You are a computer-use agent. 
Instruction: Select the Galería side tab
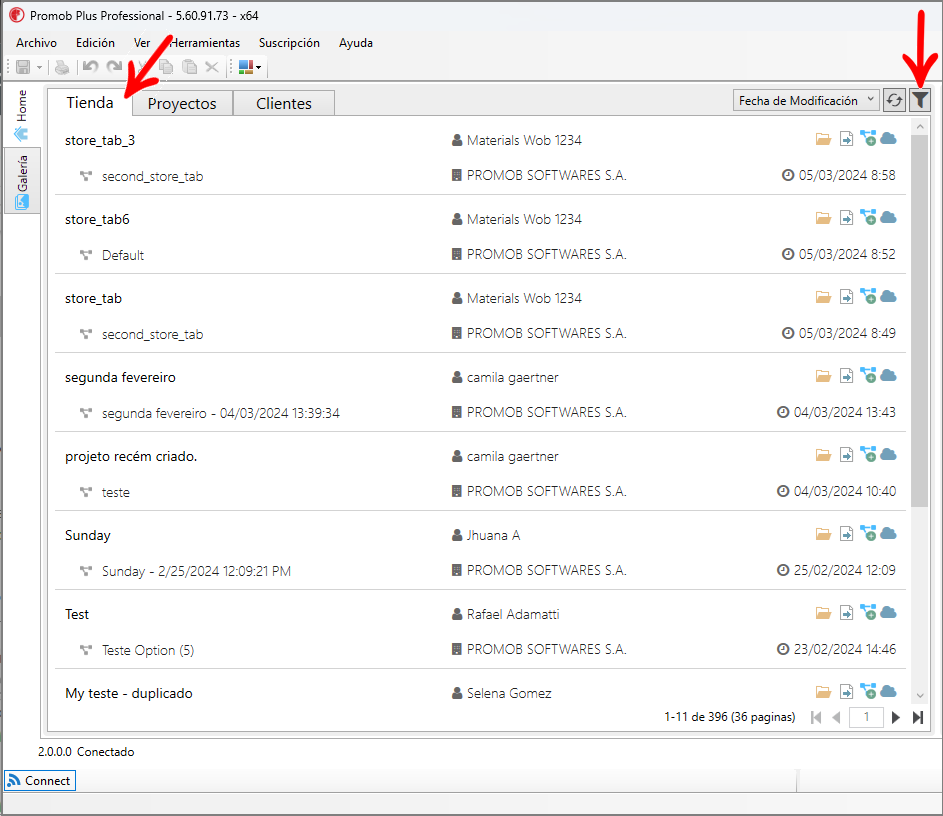click(22, 180)
